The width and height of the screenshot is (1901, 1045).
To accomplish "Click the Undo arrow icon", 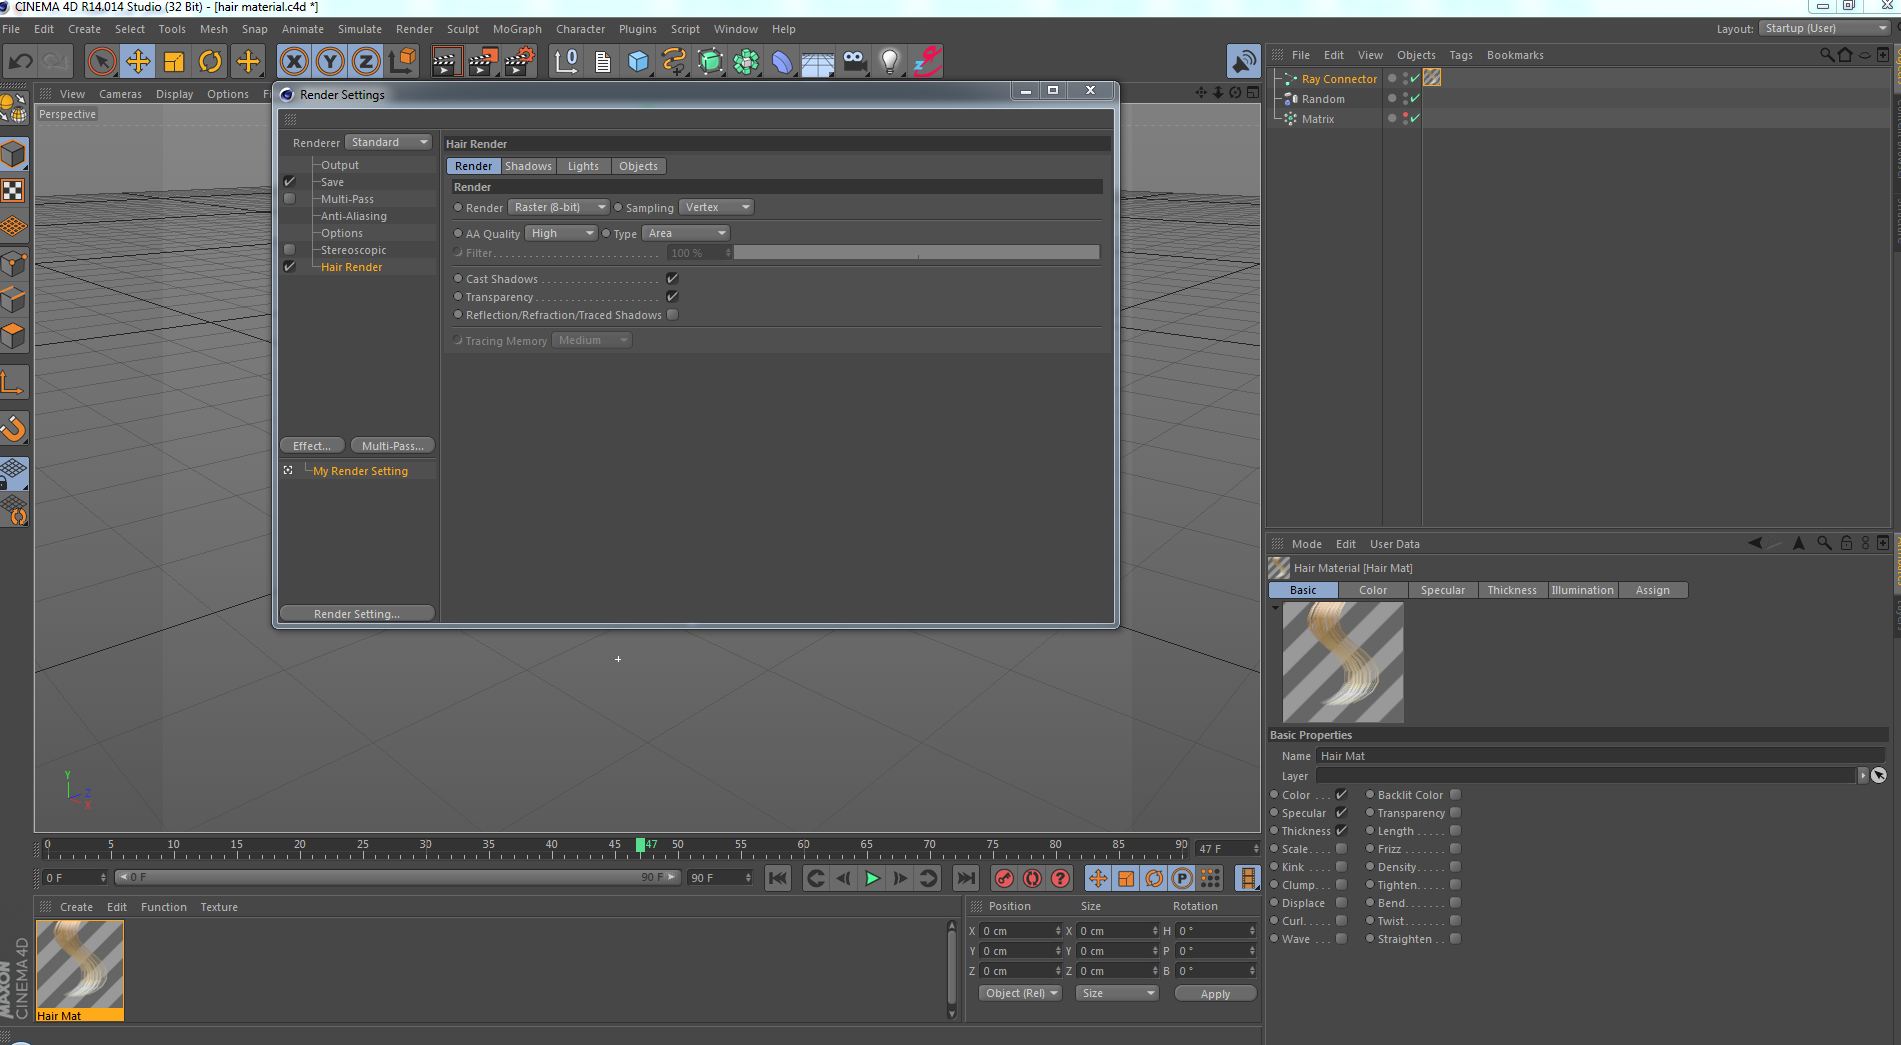I will click(x=20, y=61).
